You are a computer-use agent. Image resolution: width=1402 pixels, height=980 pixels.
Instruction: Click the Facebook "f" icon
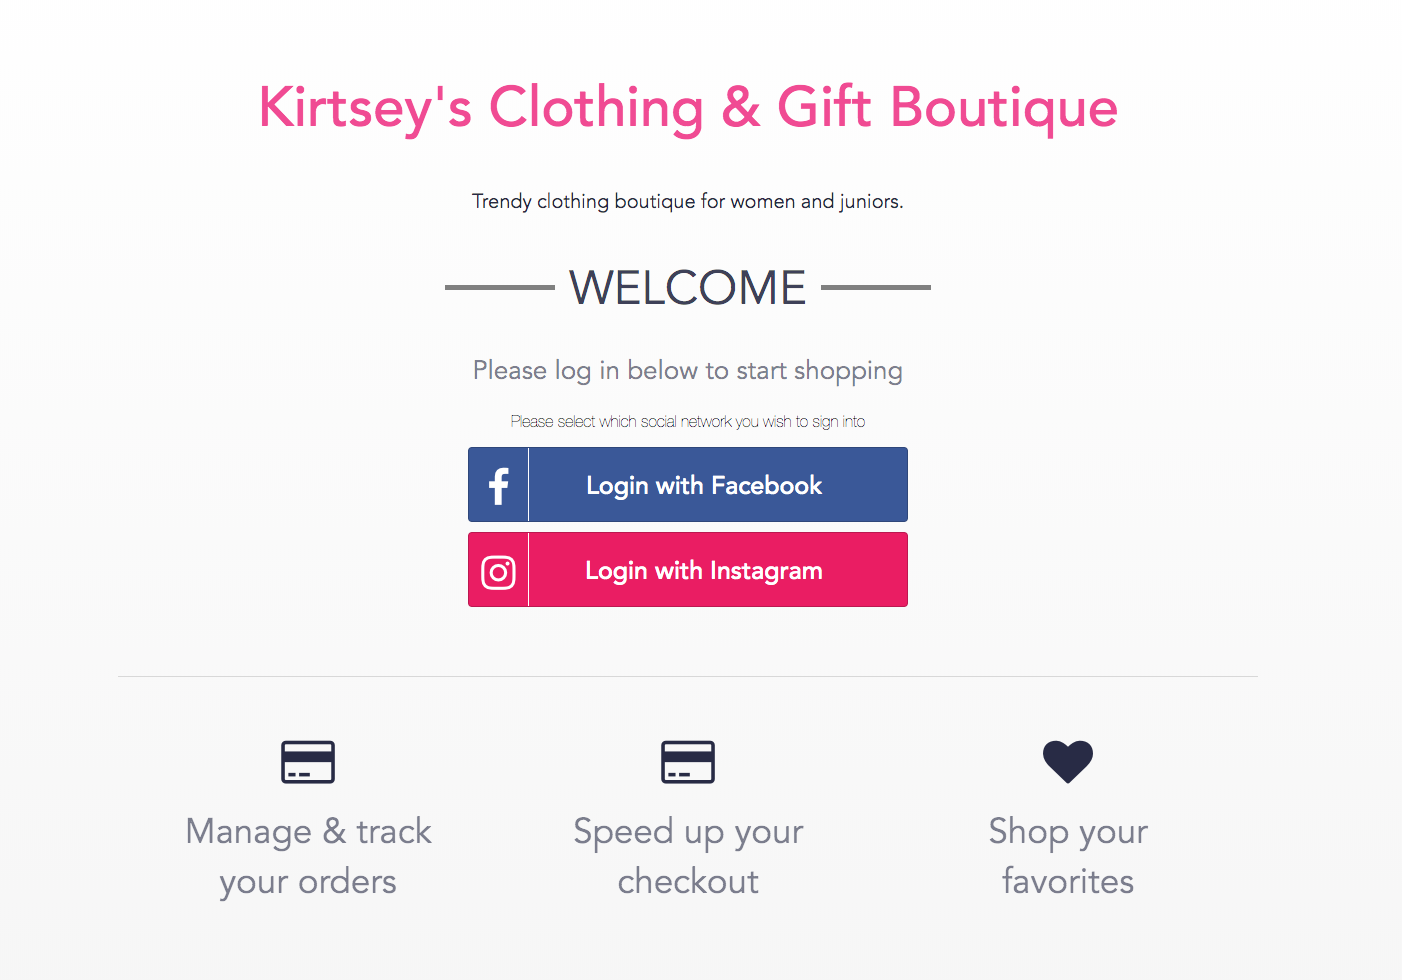(x=498, y=485)
